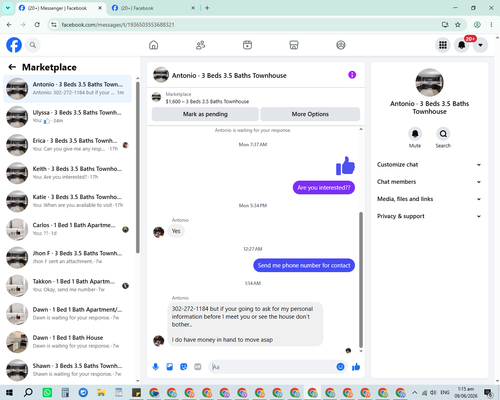The image size is (500, 400).
Task: Click the 'Send me phone number for contact' message
Action: [x=304, y=265]
